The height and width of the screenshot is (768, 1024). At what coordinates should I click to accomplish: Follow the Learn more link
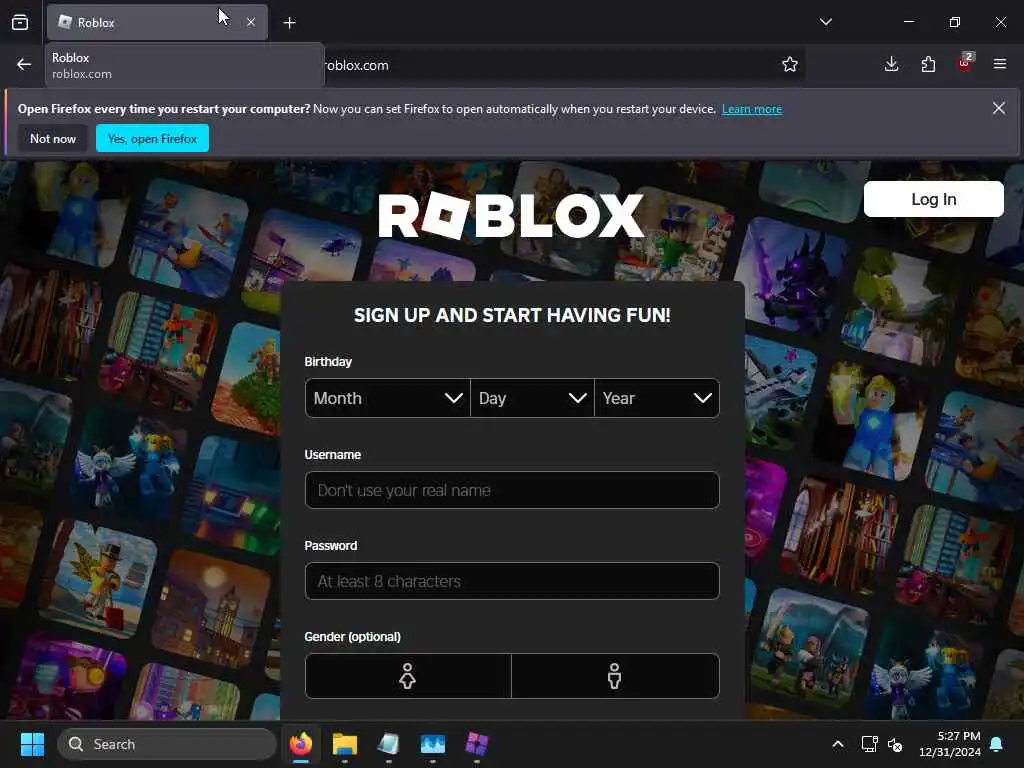[x=752, y=109]
